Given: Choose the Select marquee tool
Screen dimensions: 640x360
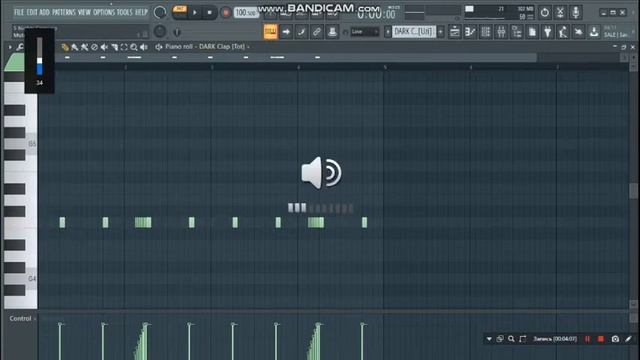Looking at the screenshot, I should coord(124,47).
